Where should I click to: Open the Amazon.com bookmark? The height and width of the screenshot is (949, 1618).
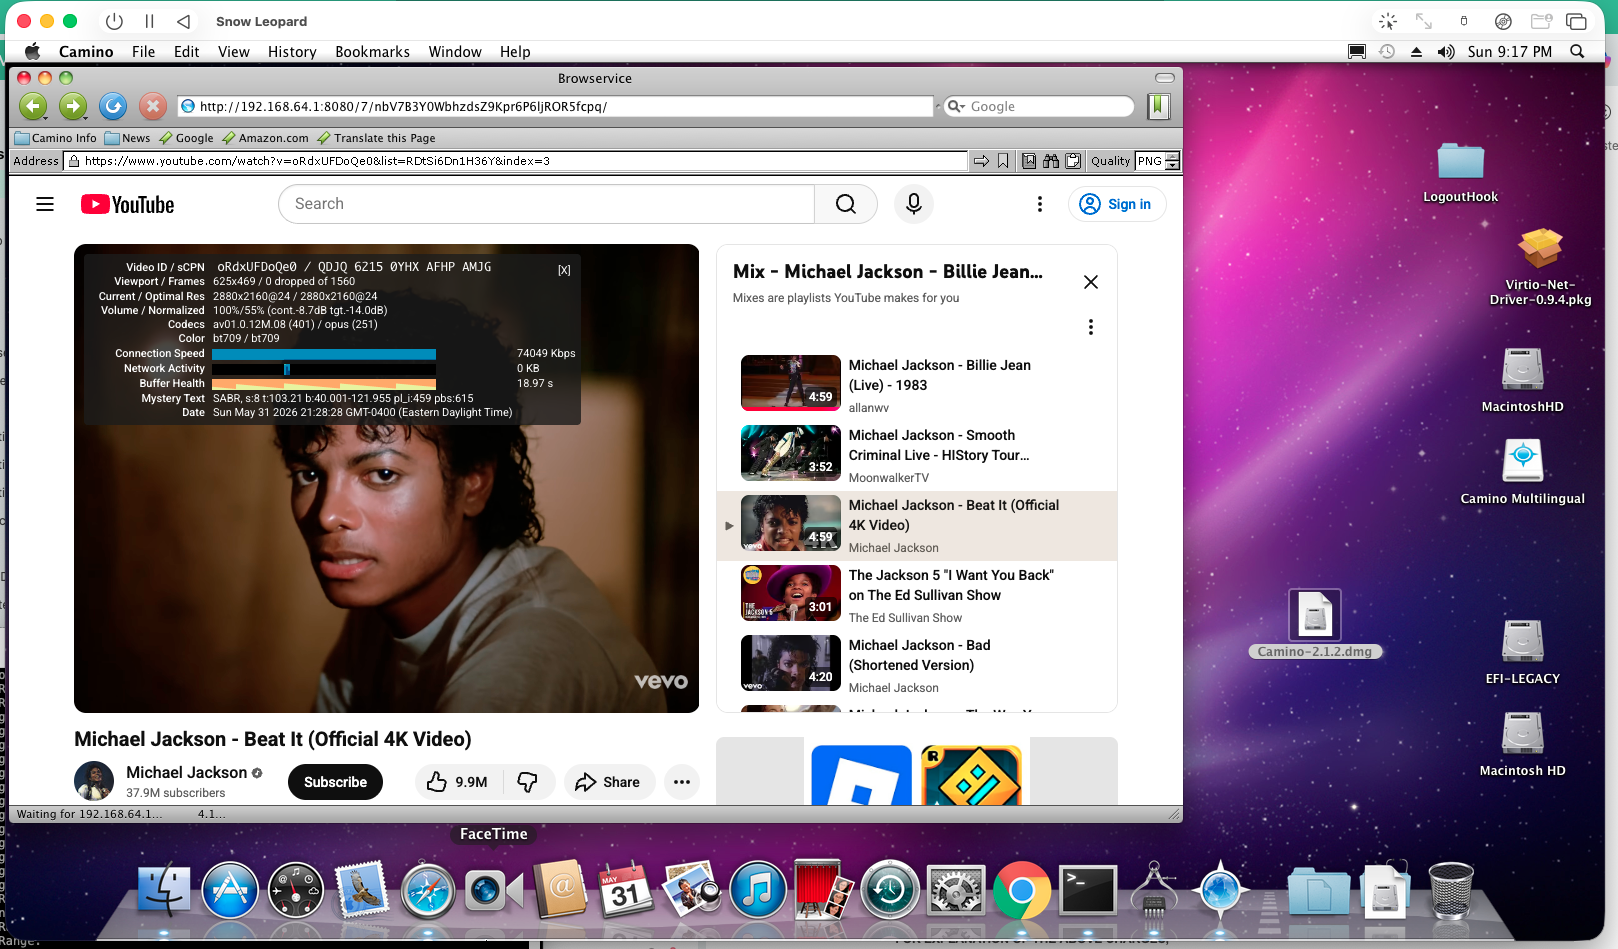click(265, 138)
